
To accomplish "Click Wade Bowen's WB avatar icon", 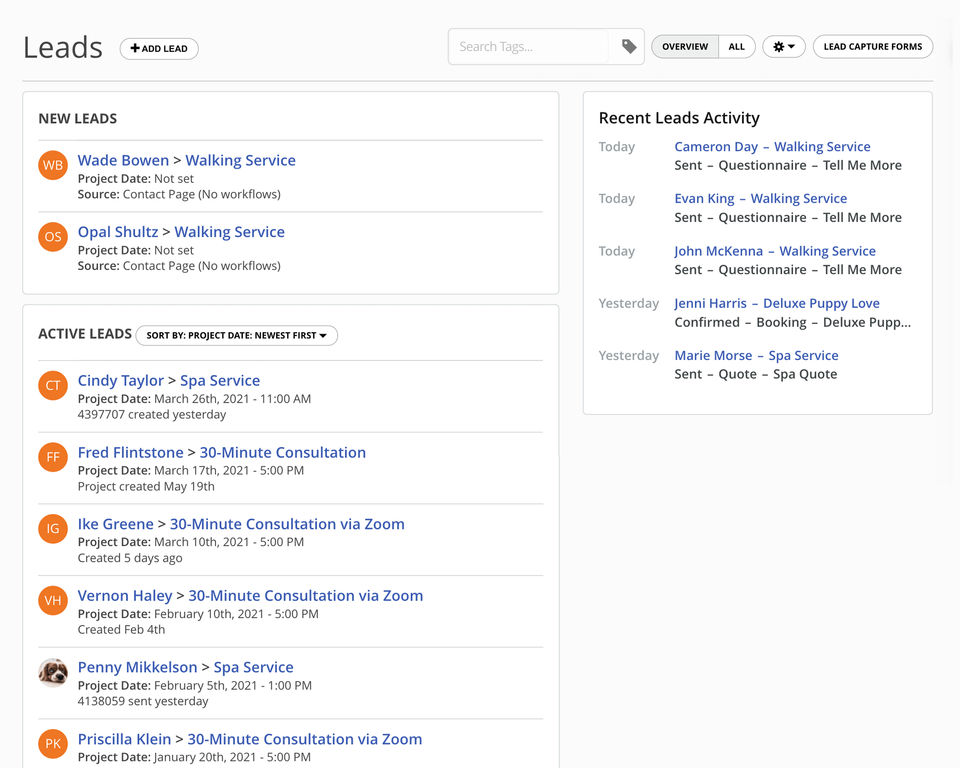I will pos(53,165).
